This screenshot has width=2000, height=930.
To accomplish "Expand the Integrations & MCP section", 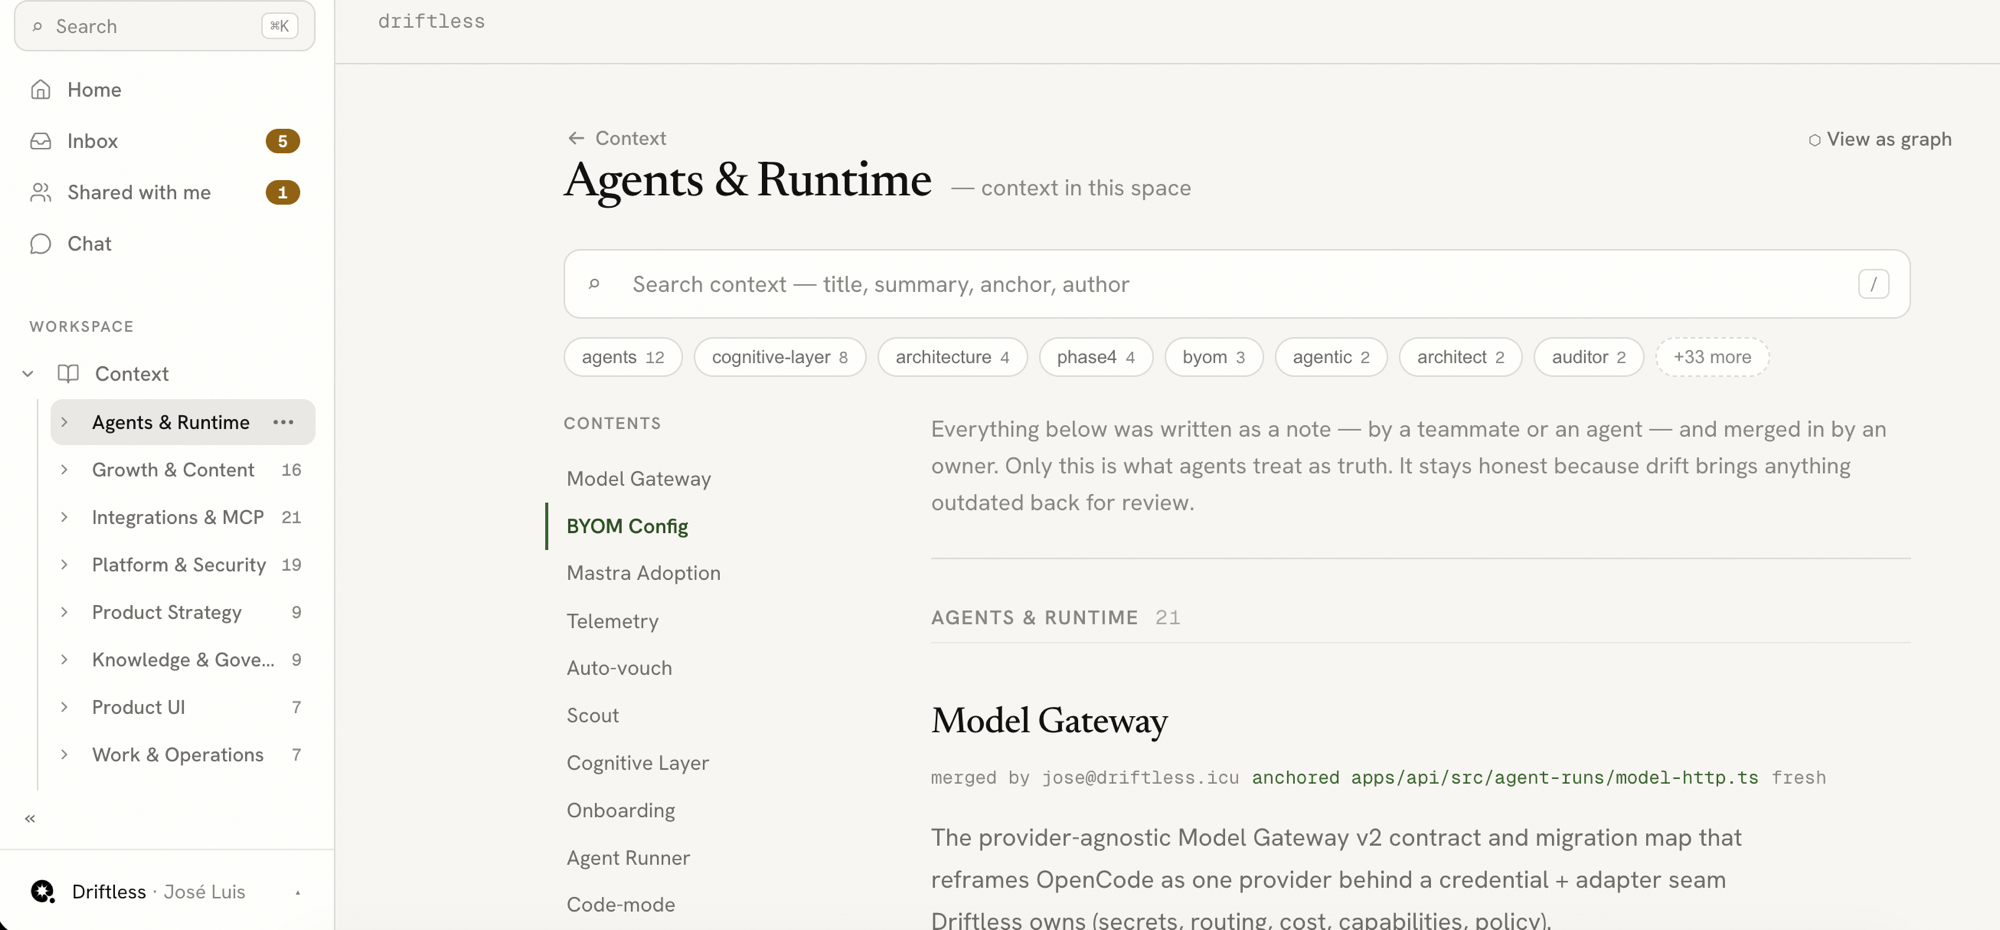I will 65,517.
